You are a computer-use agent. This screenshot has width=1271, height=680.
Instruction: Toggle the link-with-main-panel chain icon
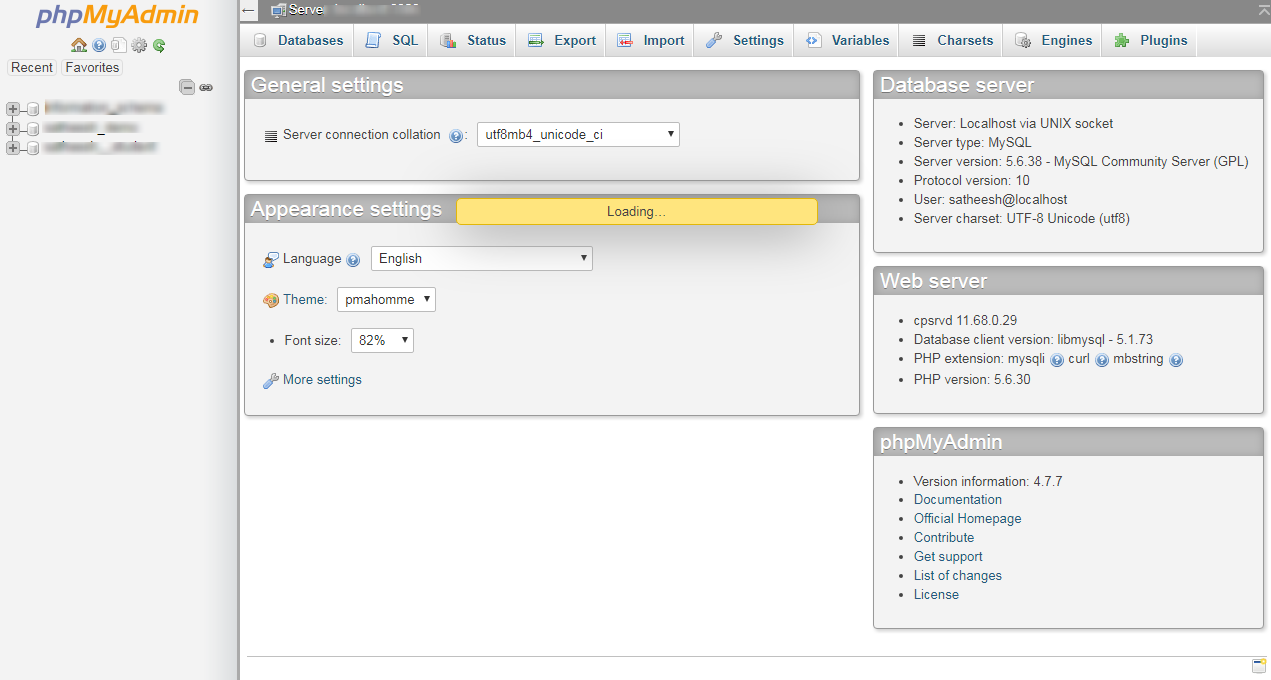[x=206, y=87]
